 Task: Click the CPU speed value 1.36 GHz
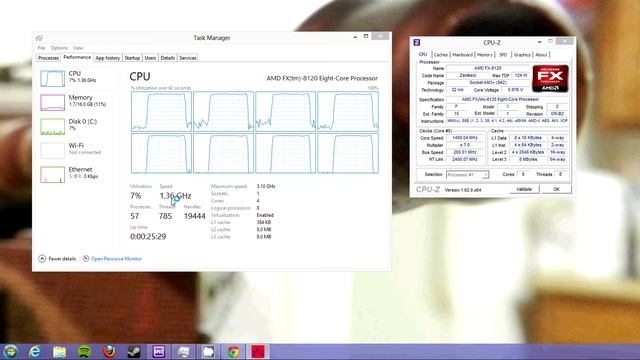pos(176,196)
